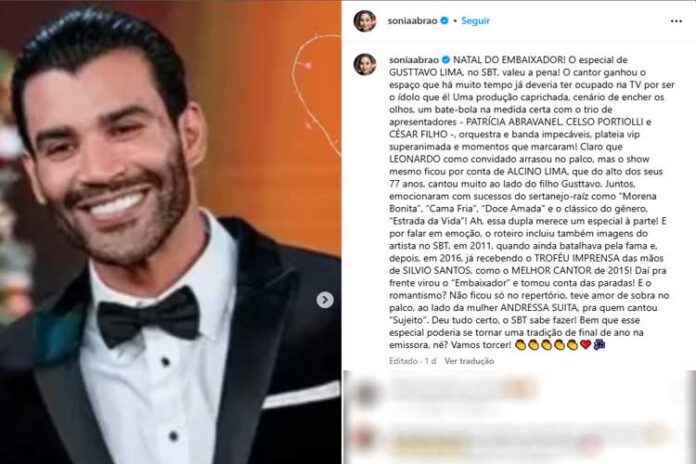This screenshot has width=696, height=464.
Task: Go to next photo with carousel arrow
Action: (x=325, y=300)
